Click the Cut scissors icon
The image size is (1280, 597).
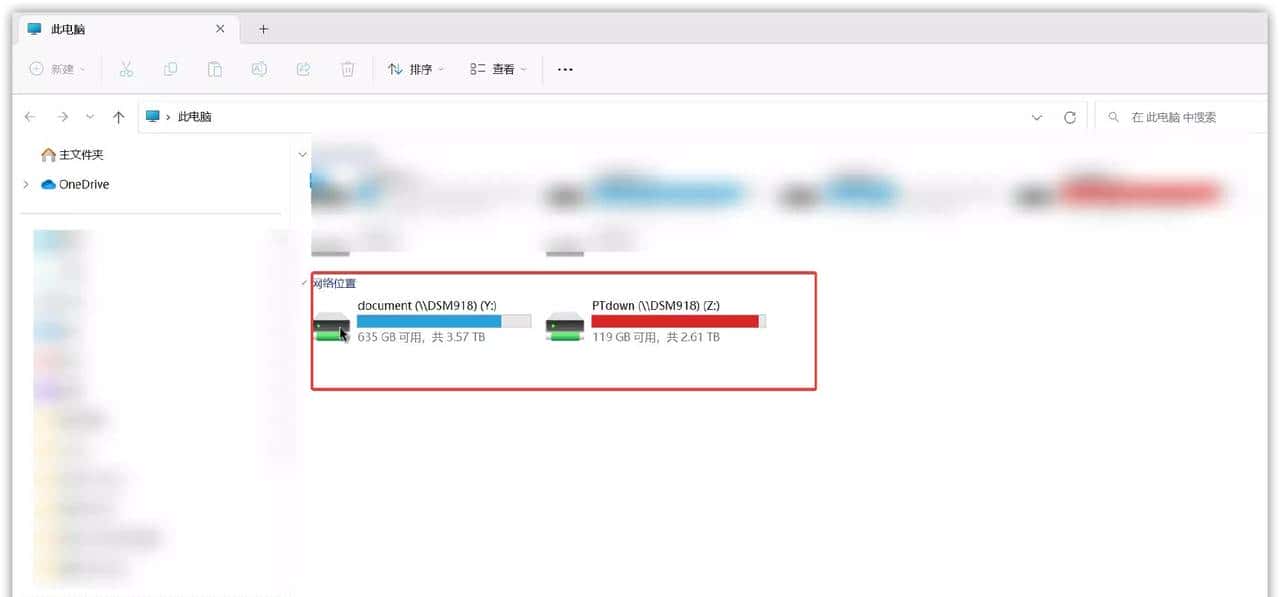point(126,69)
